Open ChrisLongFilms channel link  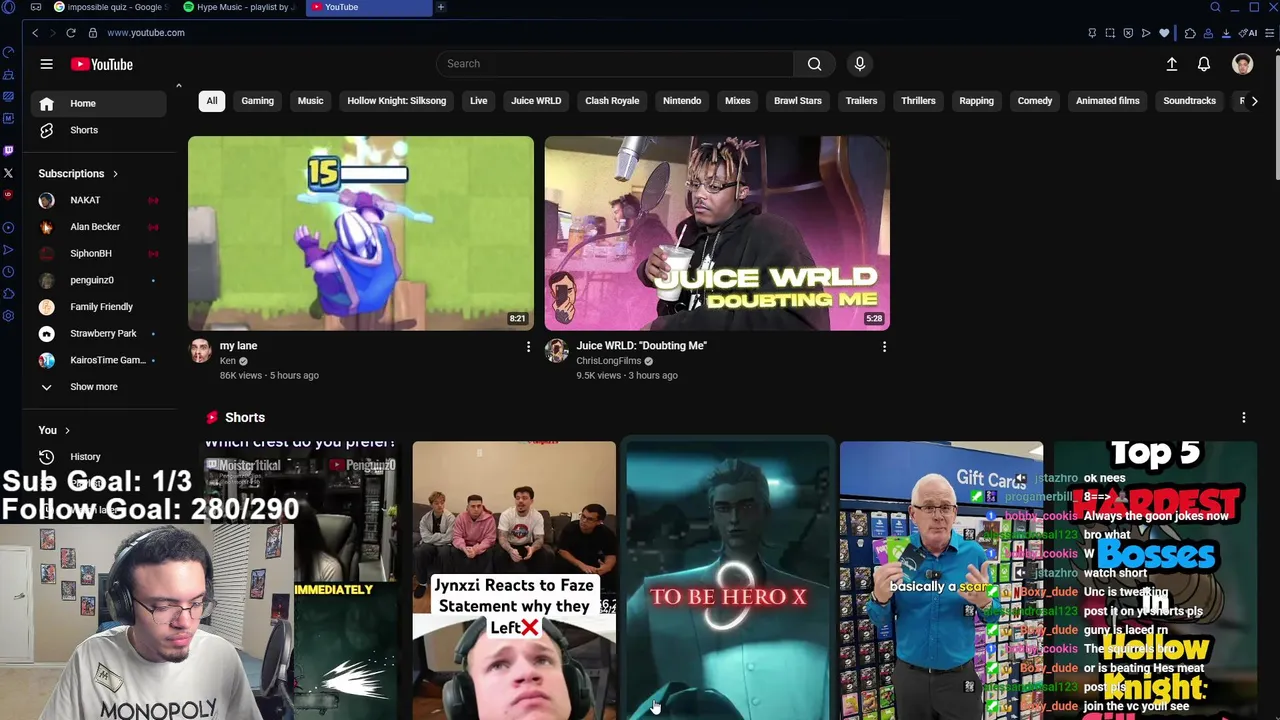(608, 361)
